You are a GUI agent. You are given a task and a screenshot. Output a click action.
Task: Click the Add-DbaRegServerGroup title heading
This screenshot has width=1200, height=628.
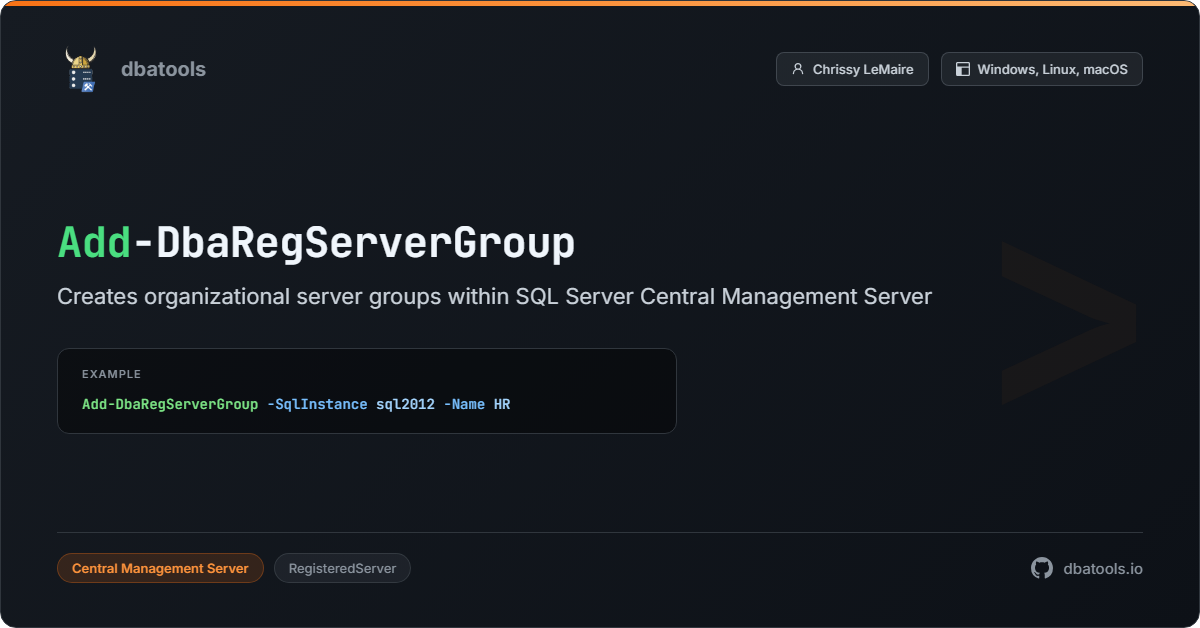(x=316, y=243)
